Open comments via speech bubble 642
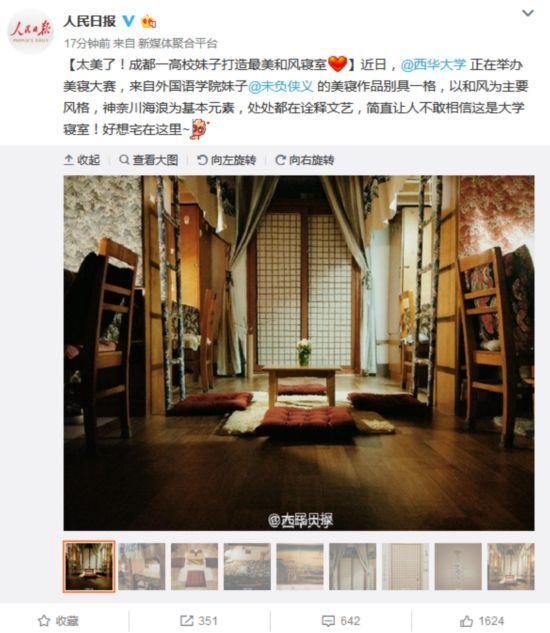Viewport: 550px width, 633px height. [x=340, y=620]
